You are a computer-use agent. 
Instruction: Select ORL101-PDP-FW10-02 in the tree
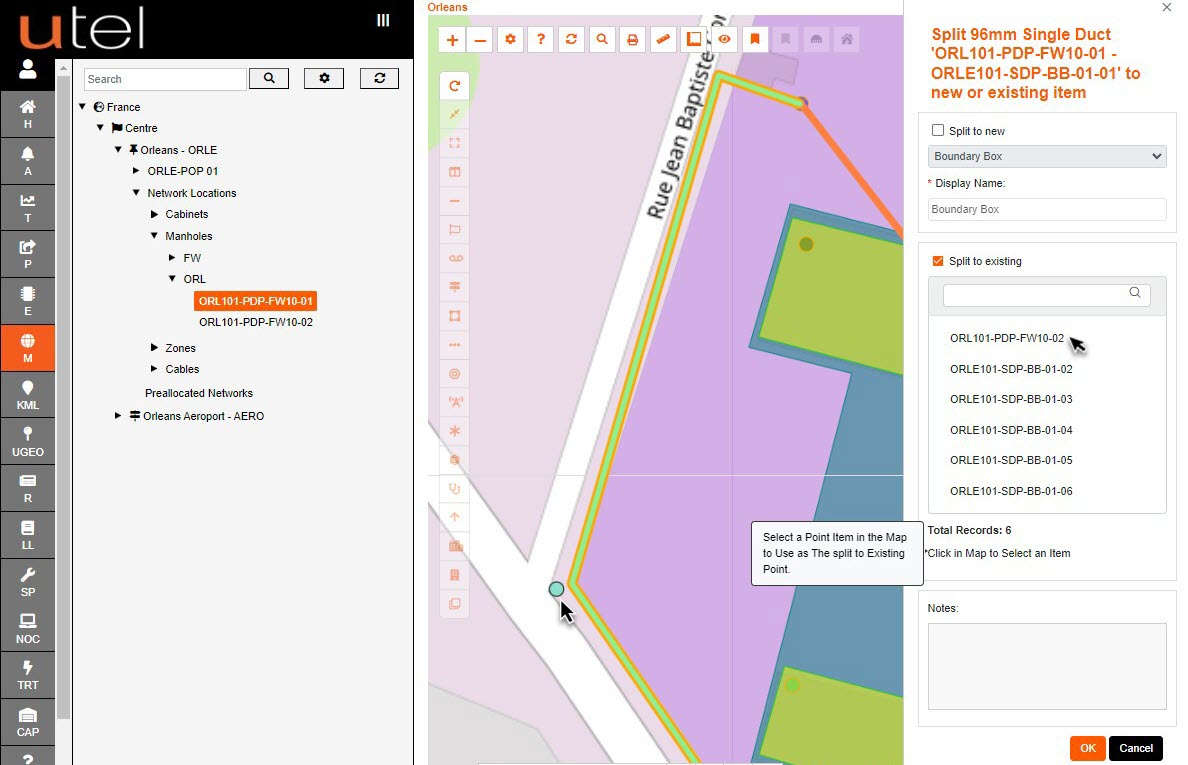[x=255, y=322]
